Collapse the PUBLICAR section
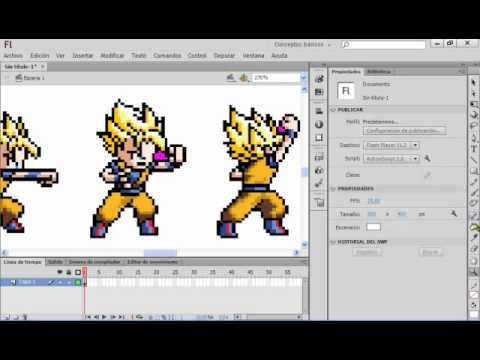Viewport: 480px width, 360px height. [x=333, y=110]
